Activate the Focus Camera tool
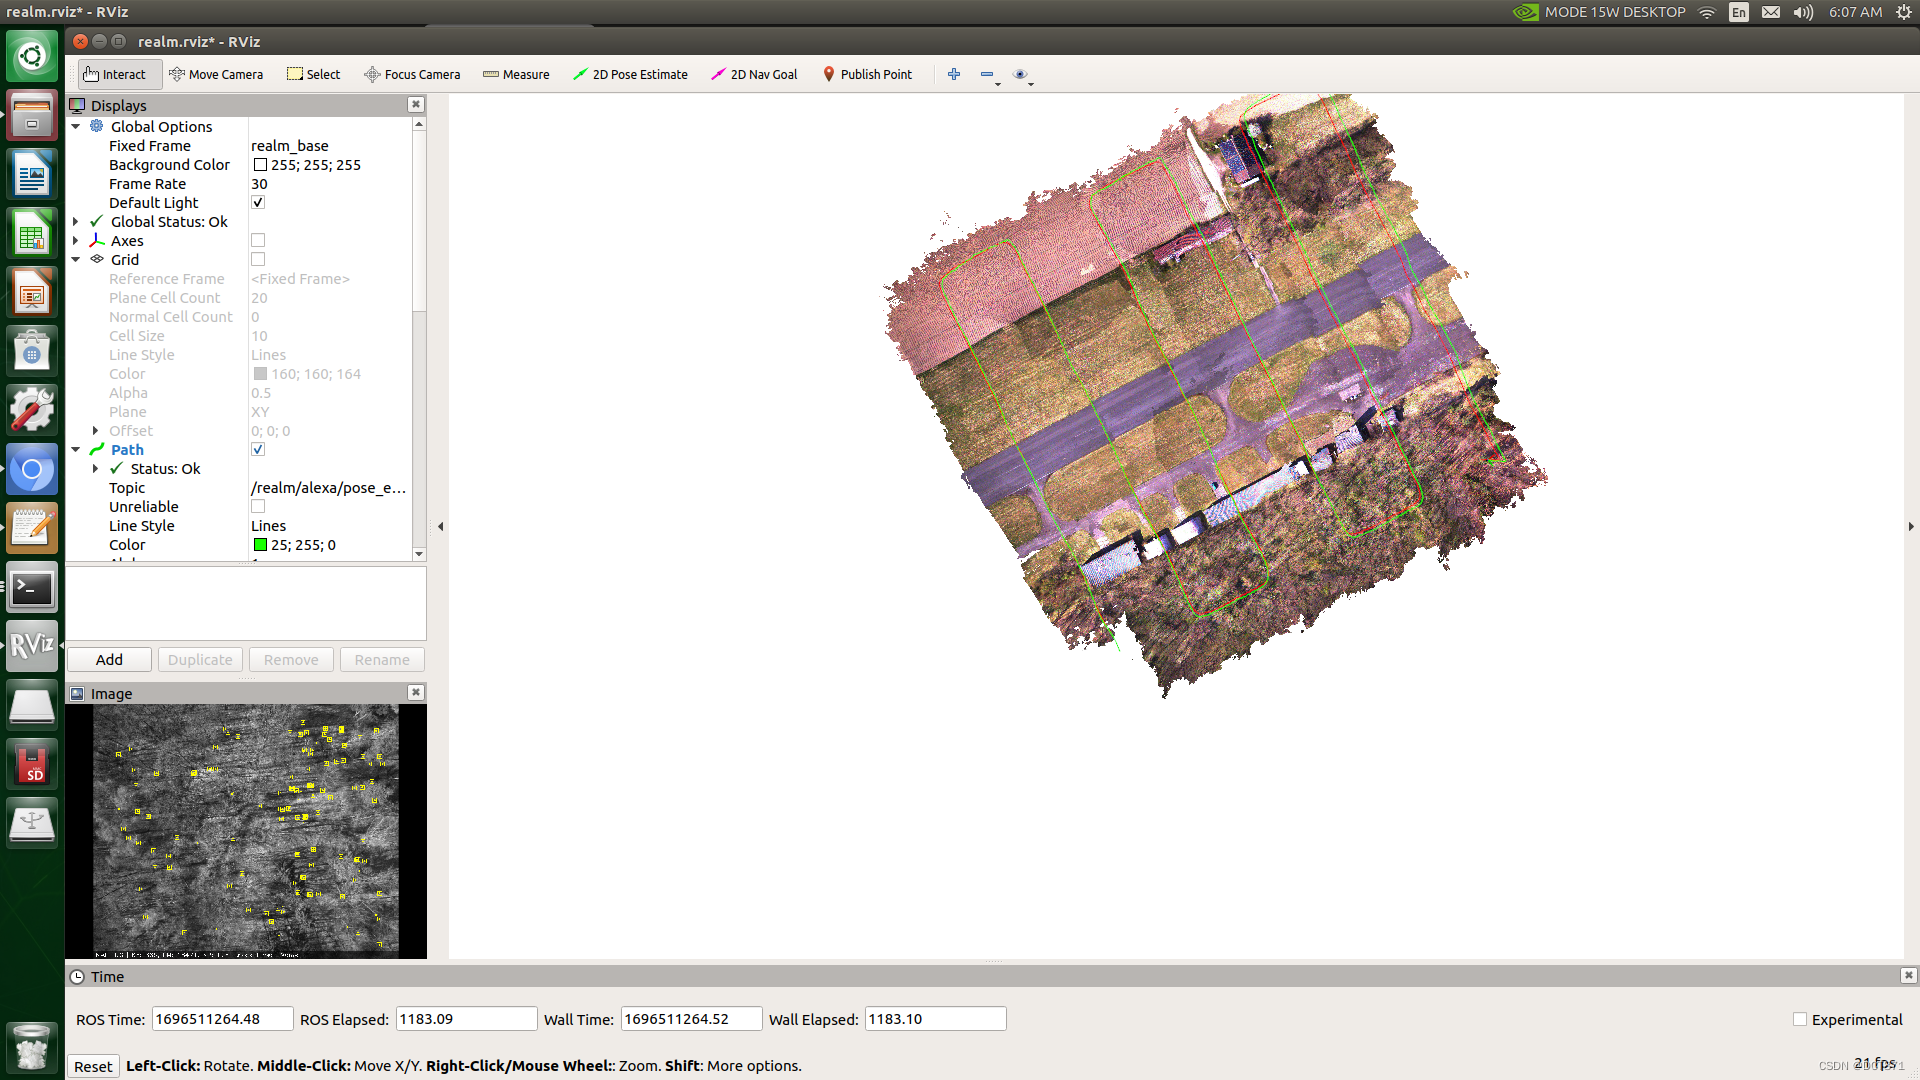This screenshot has width=1920, height=1080. (412, 74)
